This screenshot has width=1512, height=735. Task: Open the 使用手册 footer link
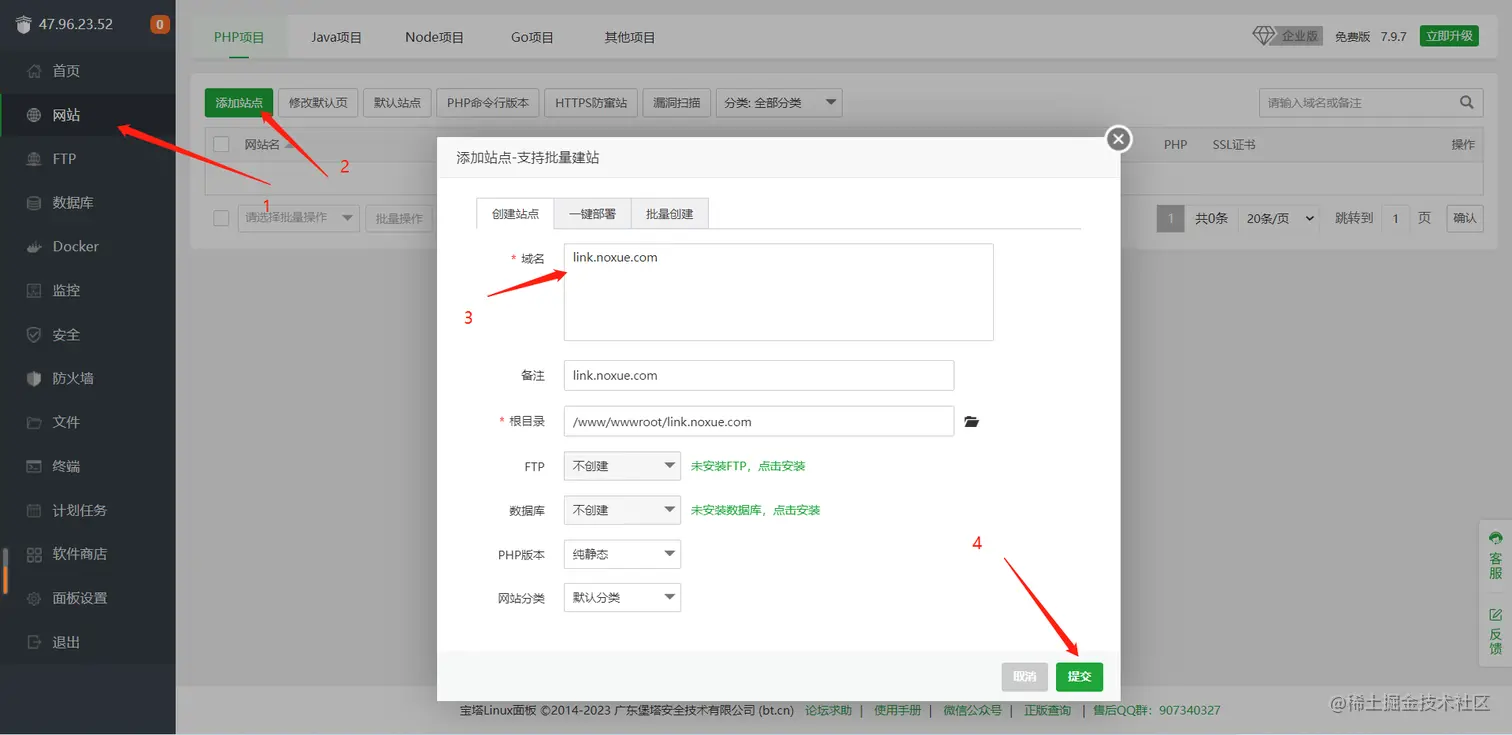897,710
